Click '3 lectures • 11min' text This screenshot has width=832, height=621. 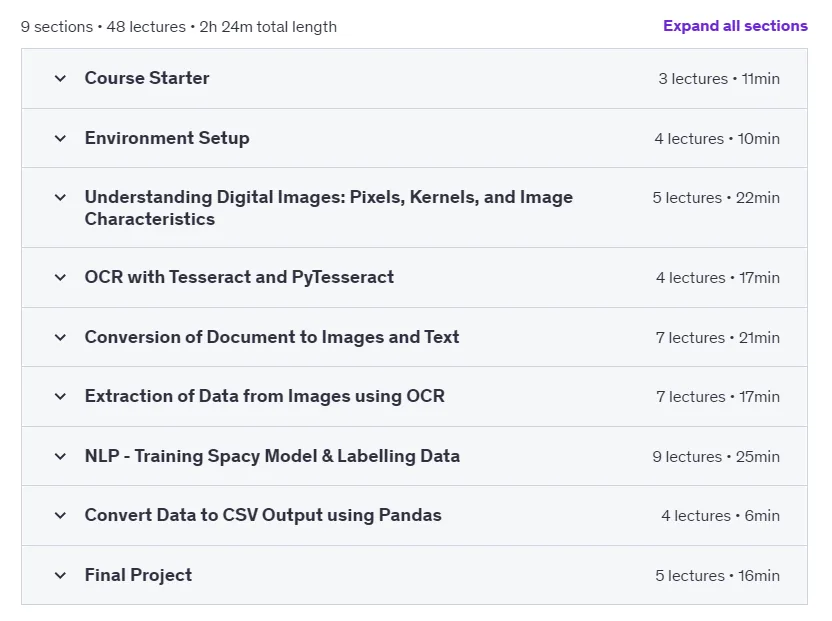[719, 79]
